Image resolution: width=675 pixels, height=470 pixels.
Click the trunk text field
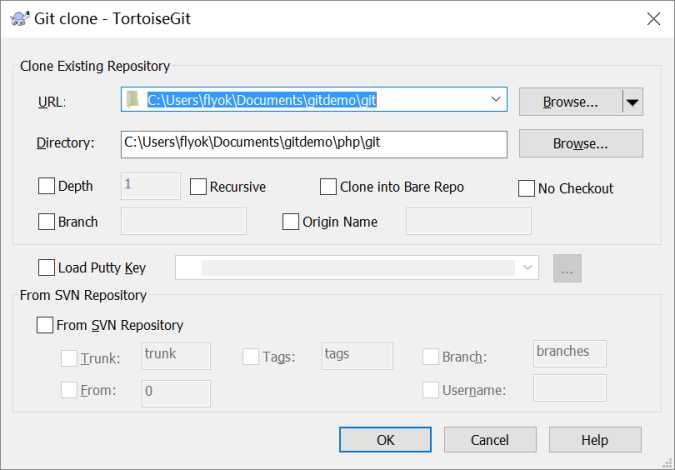pos(176,356)
